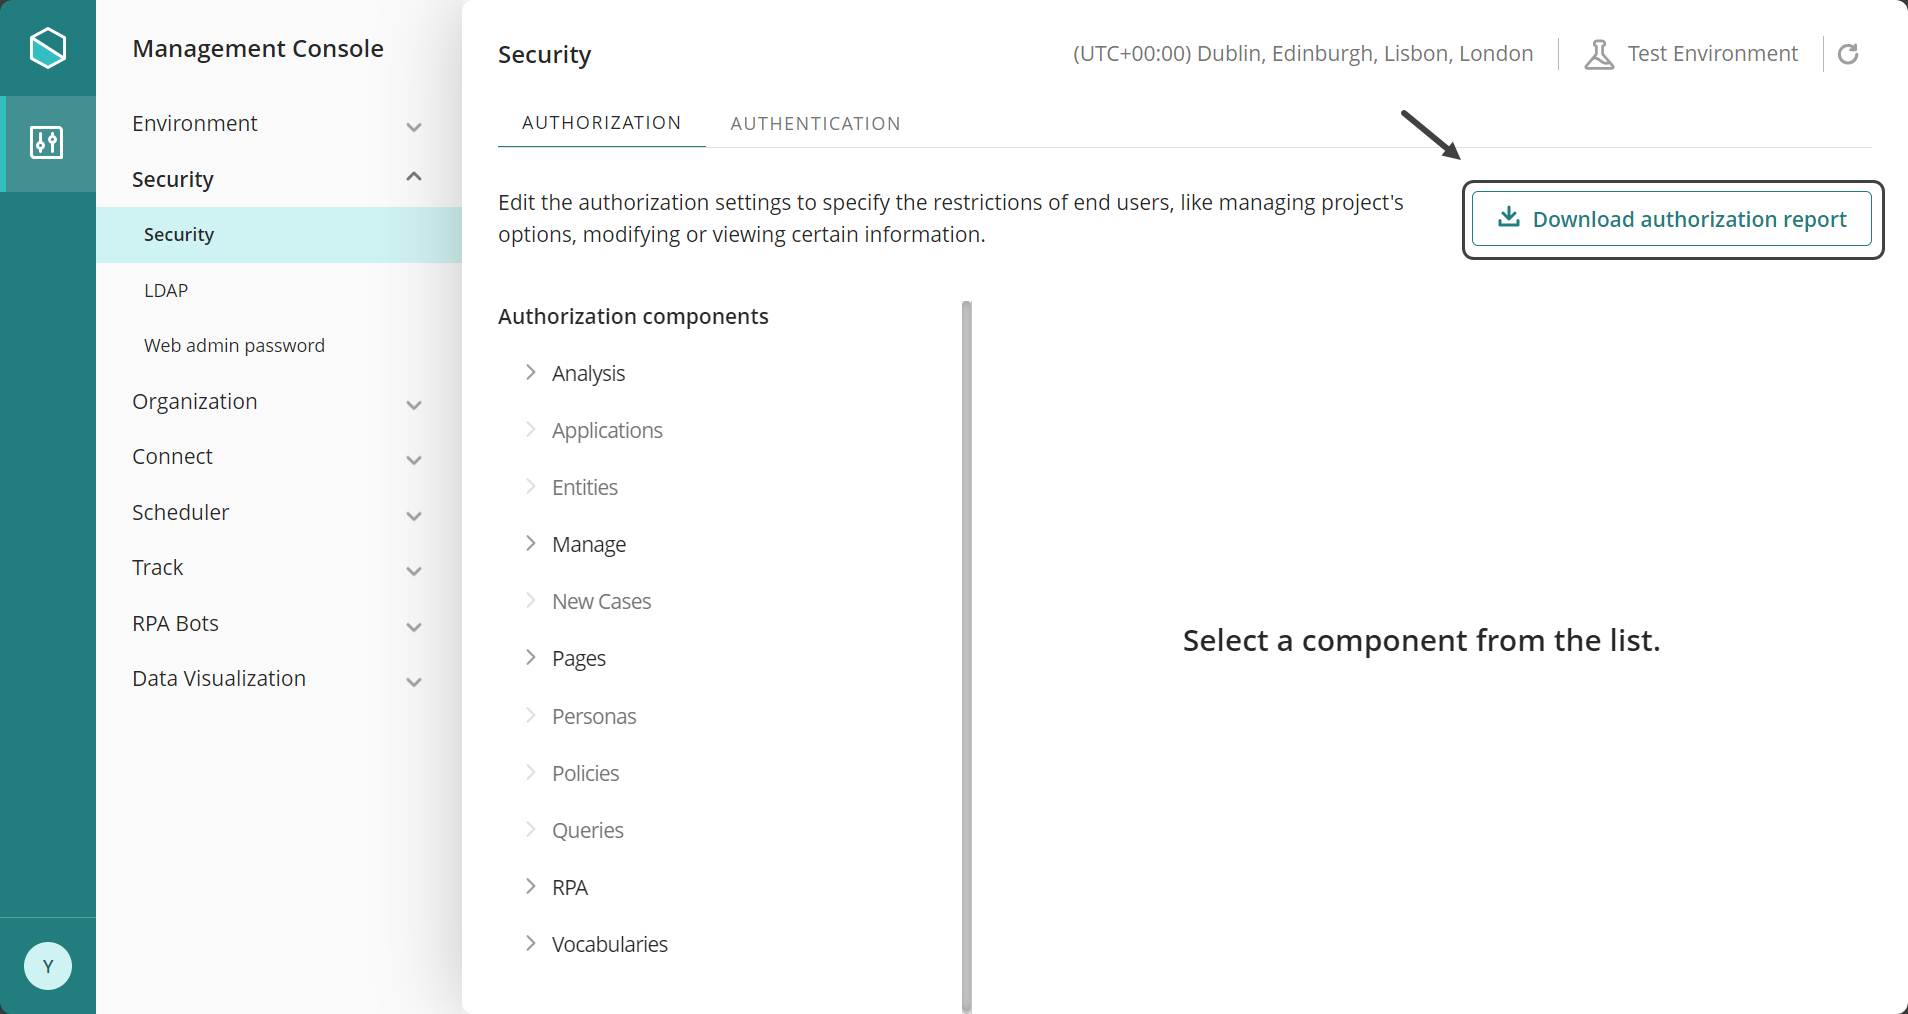Image resolution: width=1908 pixels, height=1014 pixels.
Task: Click the refresh icon in header
Action: point(1848,54)
